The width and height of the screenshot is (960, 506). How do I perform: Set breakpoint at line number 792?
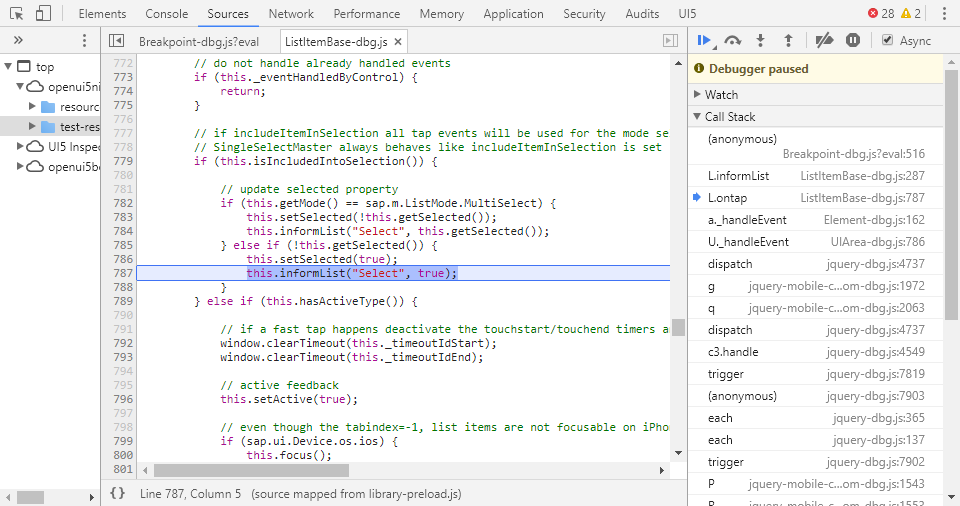pyautogui.click(x=123, y=343)
